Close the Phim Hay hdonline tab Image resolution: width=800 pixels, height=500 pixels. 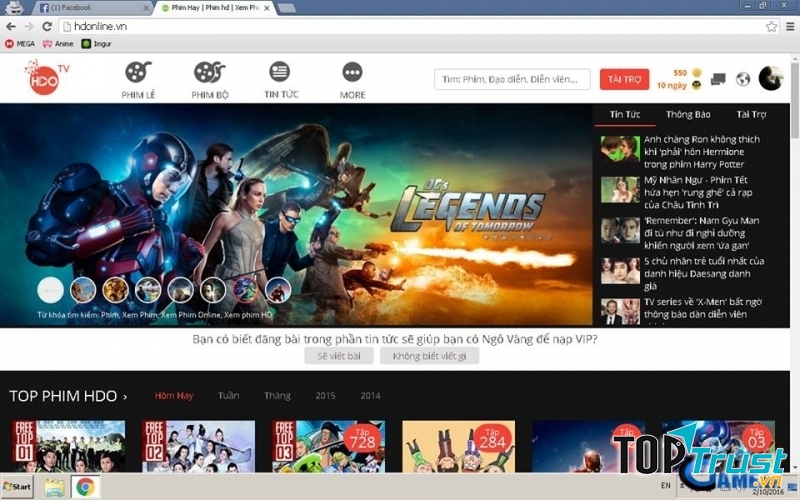click(x=267, y=8)
